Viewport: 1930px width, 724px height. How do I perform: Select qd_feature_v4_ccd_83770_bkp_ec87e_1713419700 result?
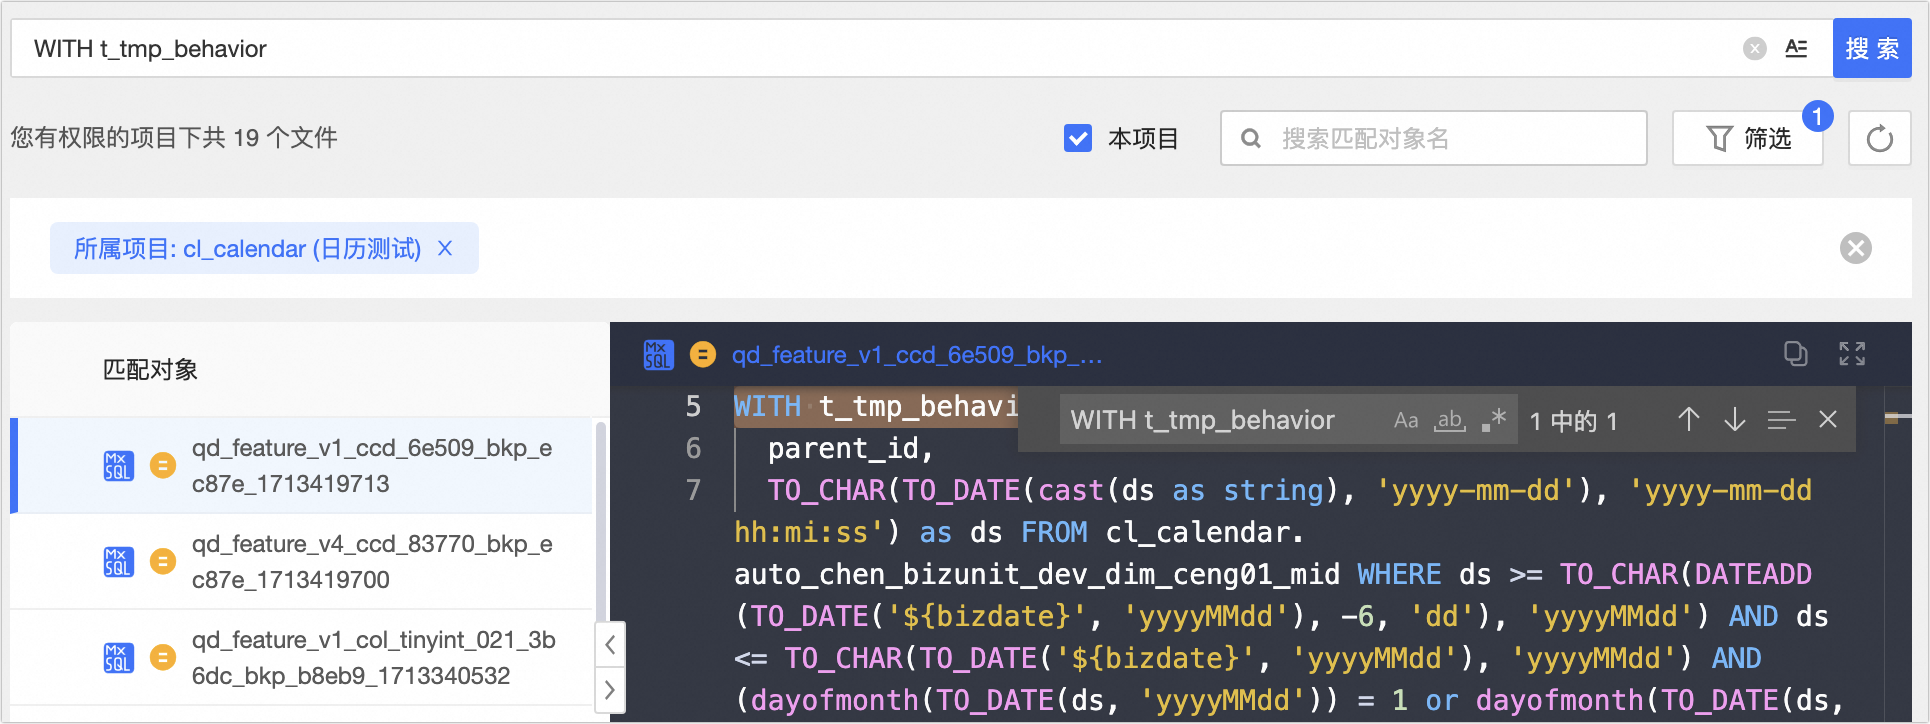tap(302, 561)
